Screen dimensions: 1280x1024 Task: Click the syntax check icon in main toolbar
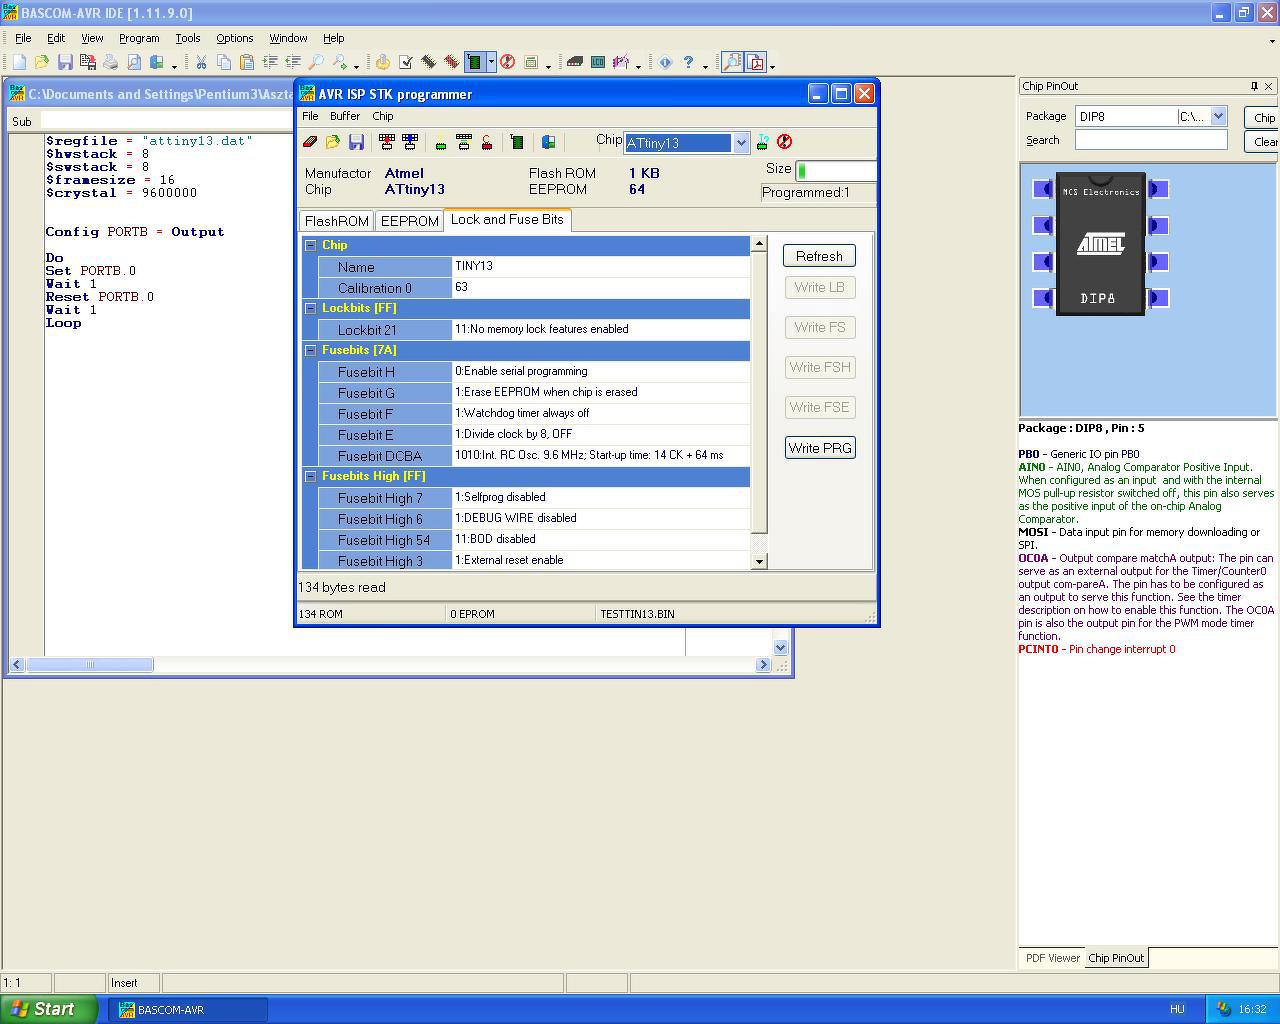406,62
